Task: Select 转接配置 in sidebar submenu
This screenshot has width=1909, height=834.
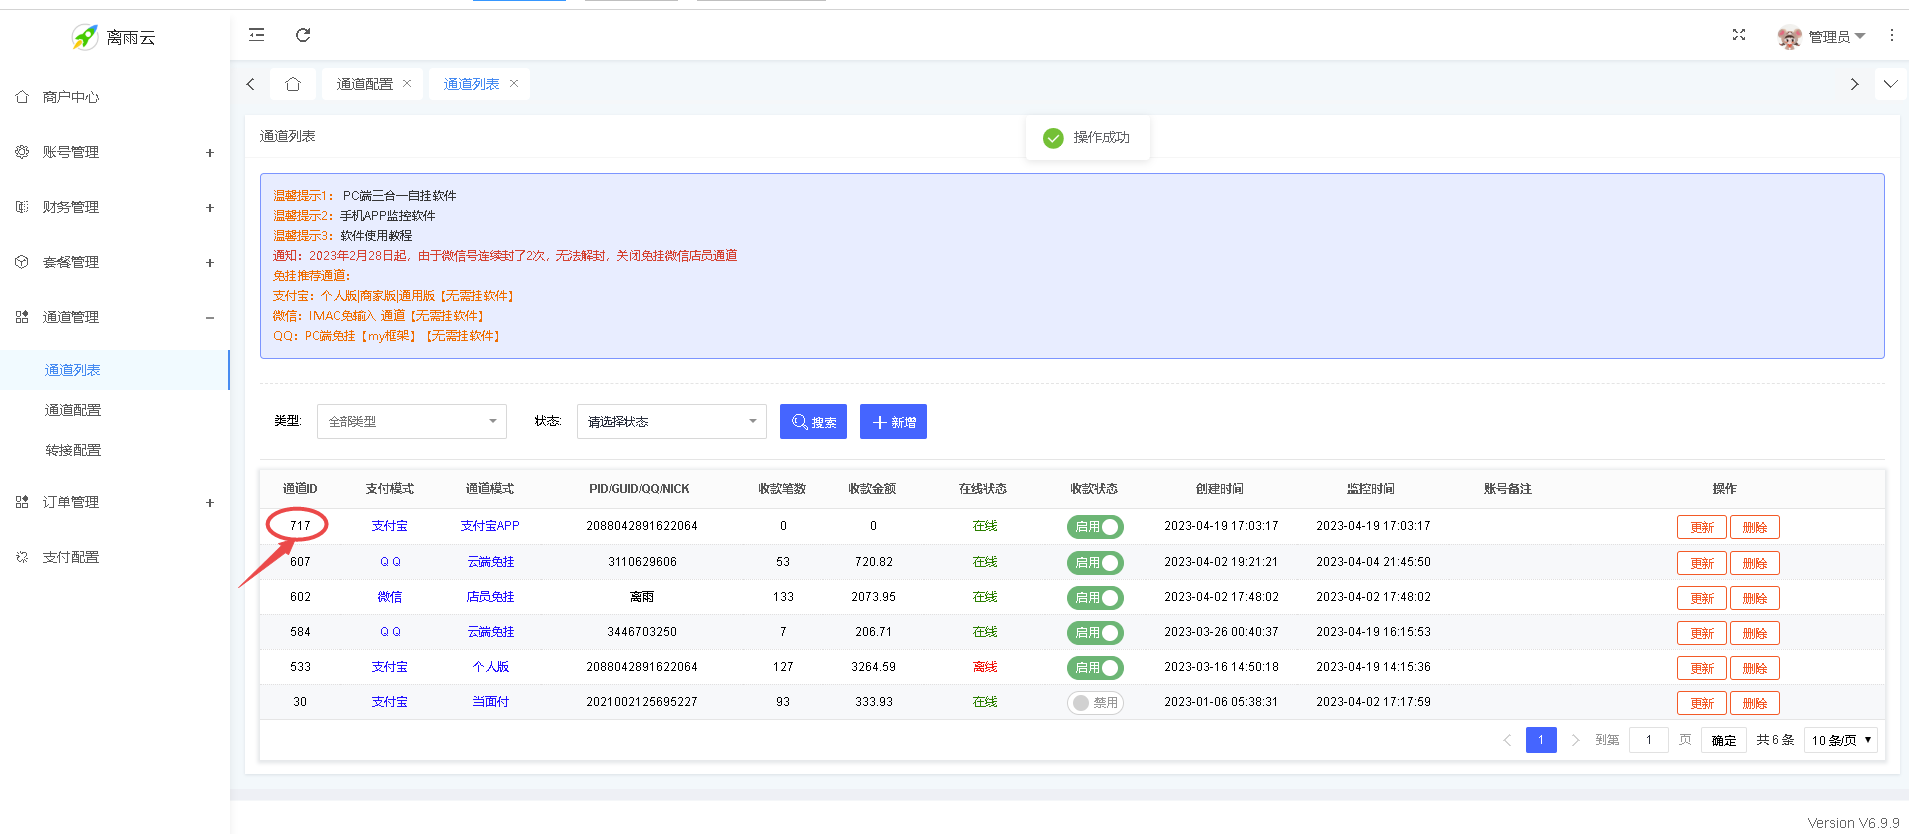Action: (x=114, y=450)
